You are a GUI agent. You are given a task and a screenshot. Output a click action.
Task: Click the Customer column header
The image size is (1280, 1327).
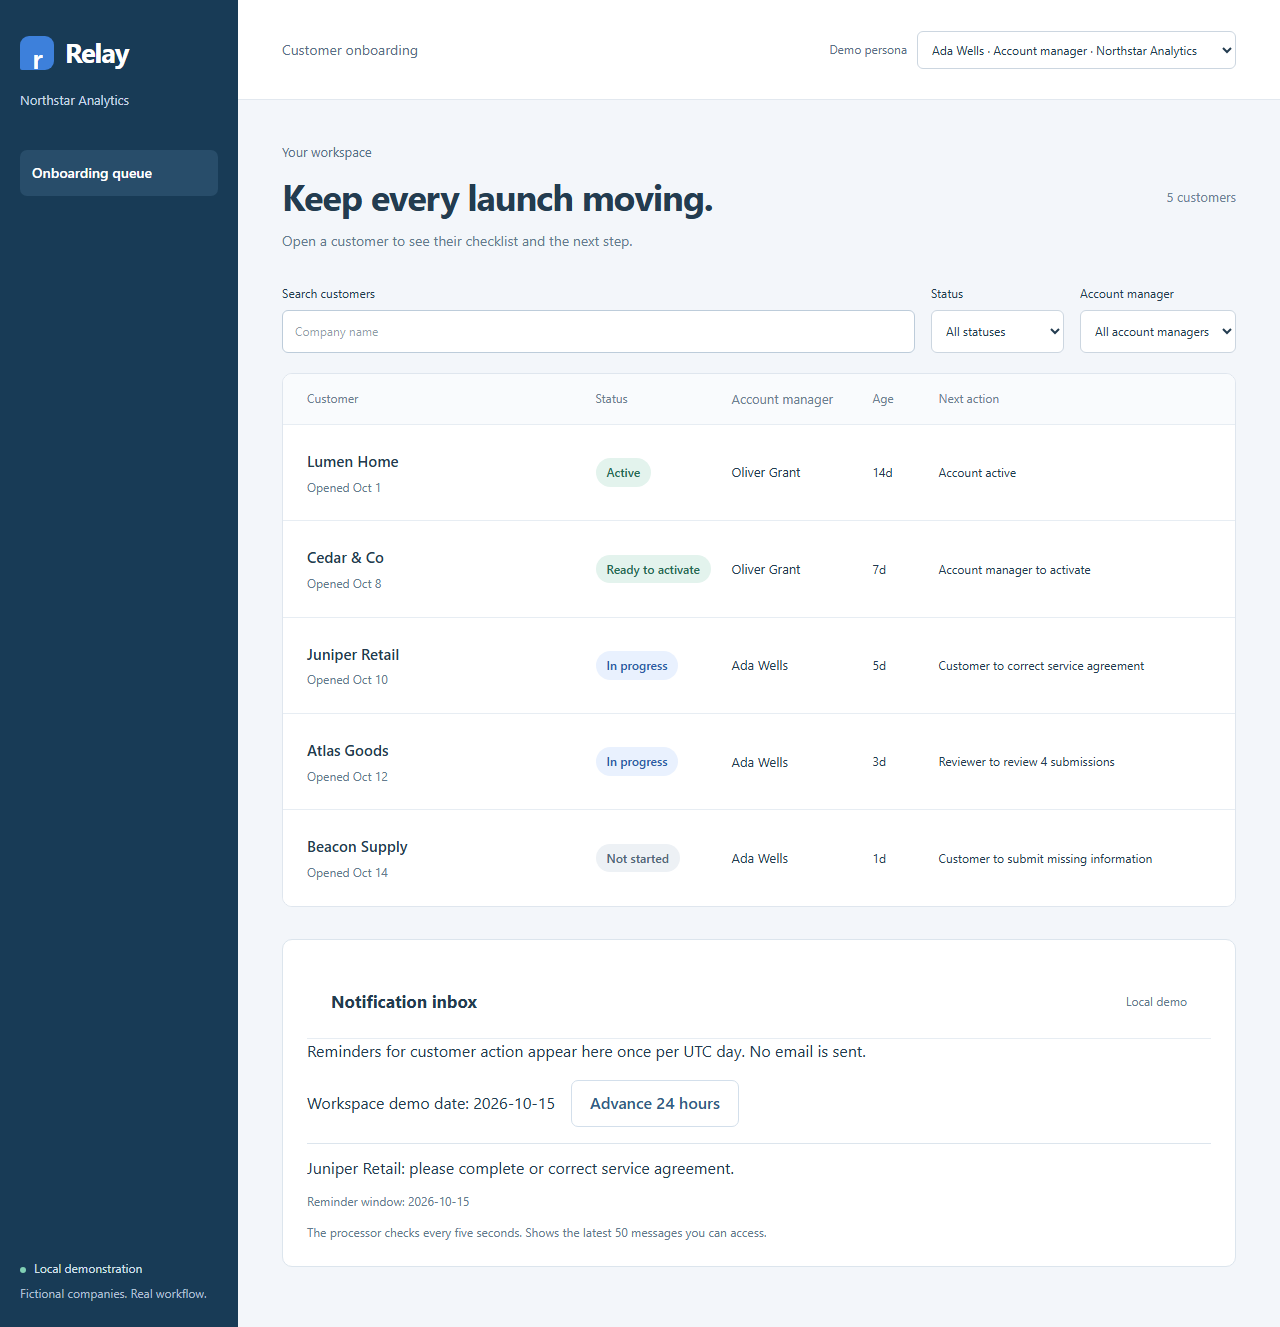pos(332,399)
